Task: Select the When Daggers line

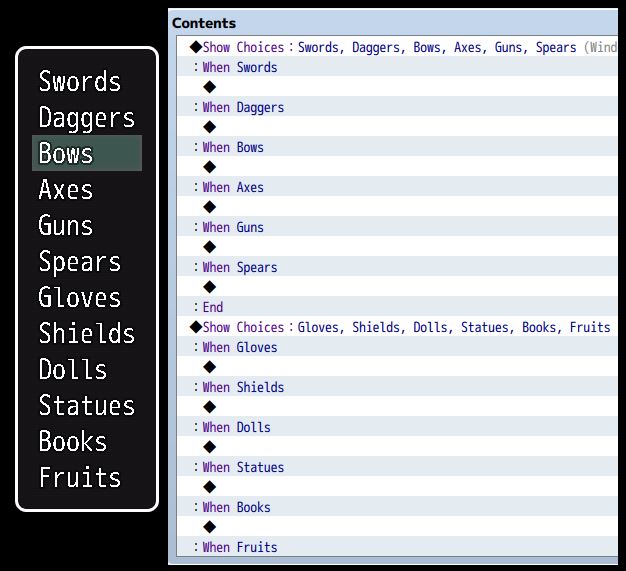Action: point(397,107)
